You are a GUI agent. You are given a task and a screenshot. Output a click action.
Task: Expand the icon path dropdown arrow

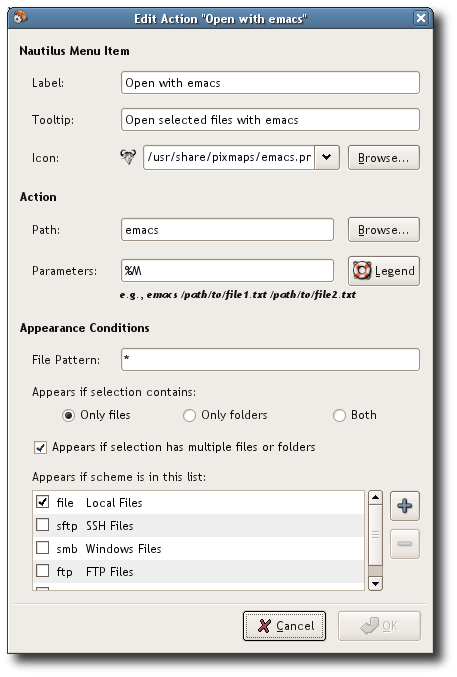pyautogui.click(x=327, y=157)
